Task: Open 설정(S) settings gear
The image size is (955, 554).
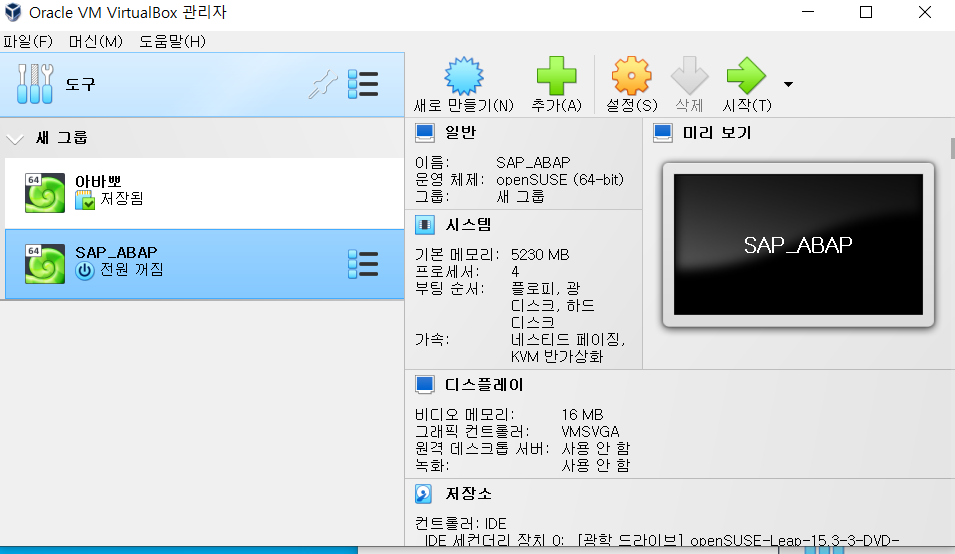Action: tap(631, 76)
